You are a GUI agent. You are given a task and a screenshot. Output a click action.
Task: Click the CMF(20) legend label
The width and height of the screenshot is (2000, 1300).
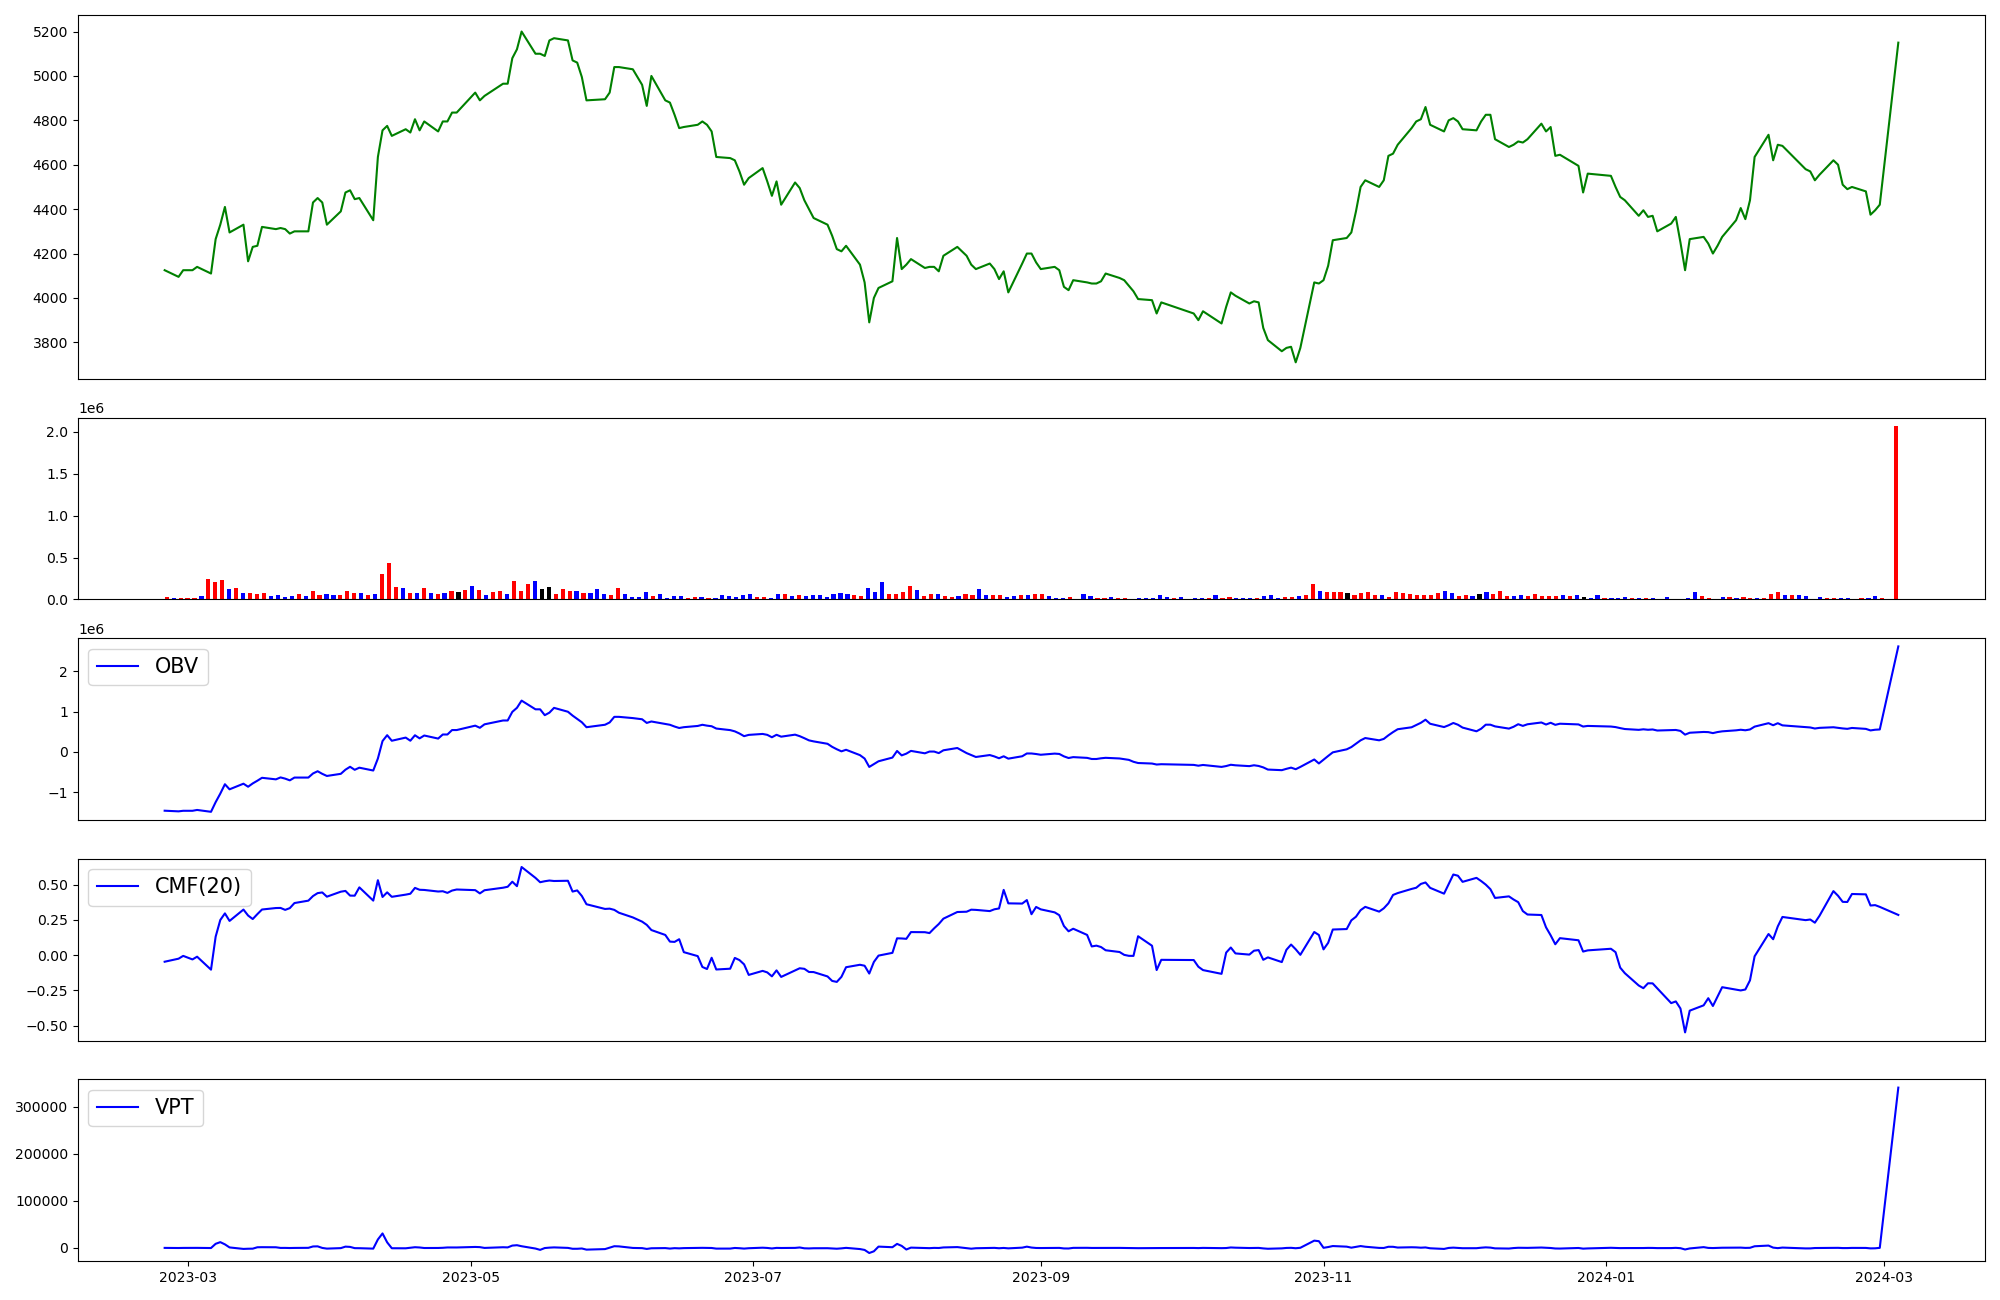tap(198, 886)
